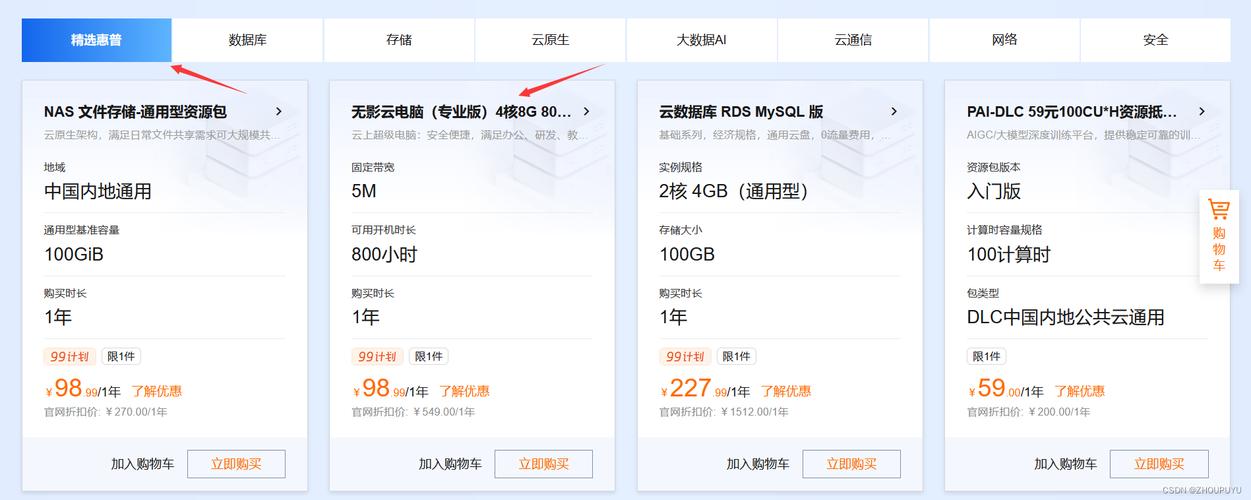1251x500 pixels.
Task: Click the ¥227.99/1年 price
Action: click(x=704, y=388)
